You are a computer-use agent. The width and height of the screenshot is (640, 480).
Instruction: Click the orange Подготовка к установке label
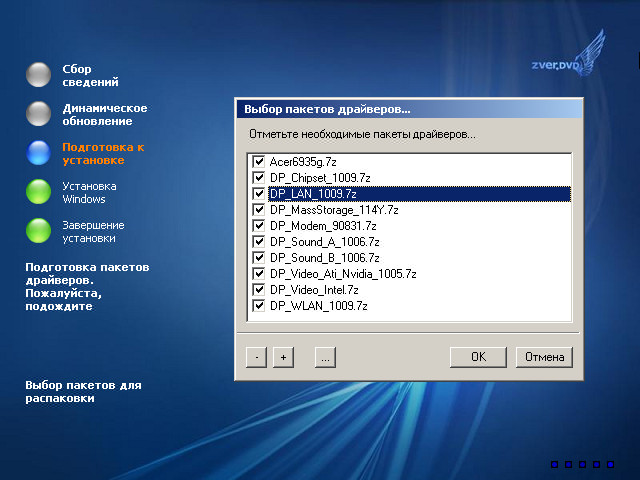tap(103, 154)
